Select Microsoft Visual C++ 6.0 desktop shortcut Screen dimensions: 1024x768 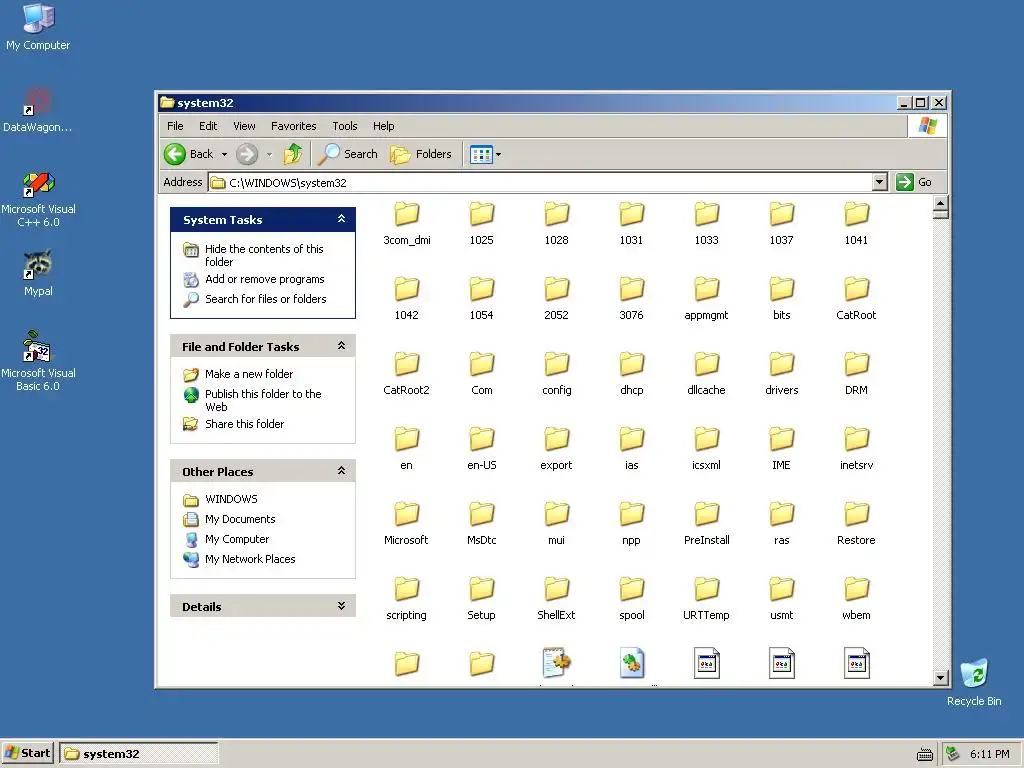click(x=38, y=199)
